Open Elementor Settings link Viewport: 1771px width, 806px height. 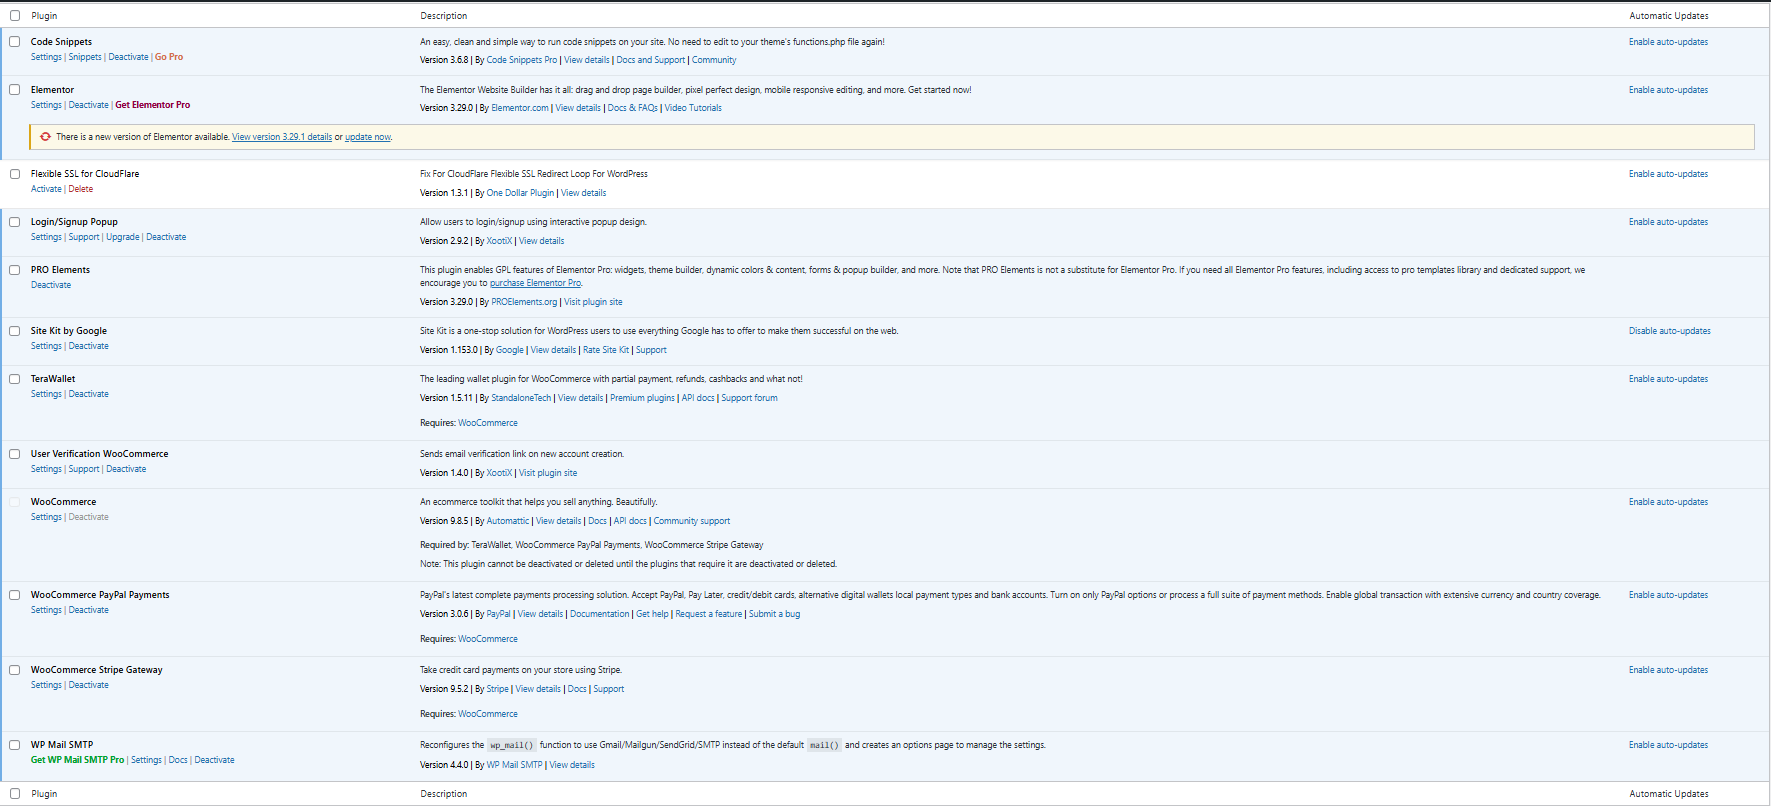tap(46, 105)
